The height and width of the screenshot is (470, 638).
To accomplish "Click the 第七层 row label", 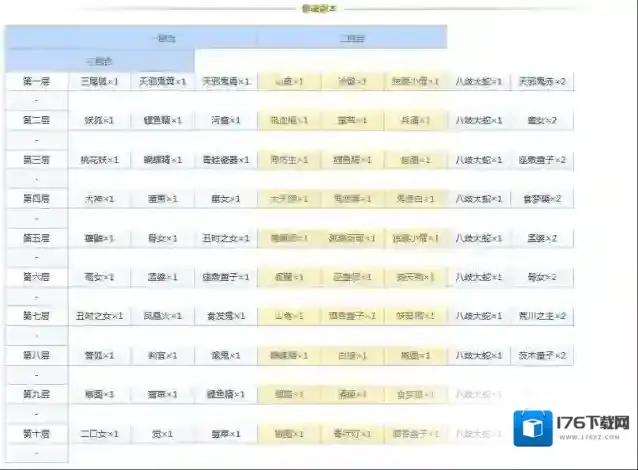I will click(x=36, y=316).
